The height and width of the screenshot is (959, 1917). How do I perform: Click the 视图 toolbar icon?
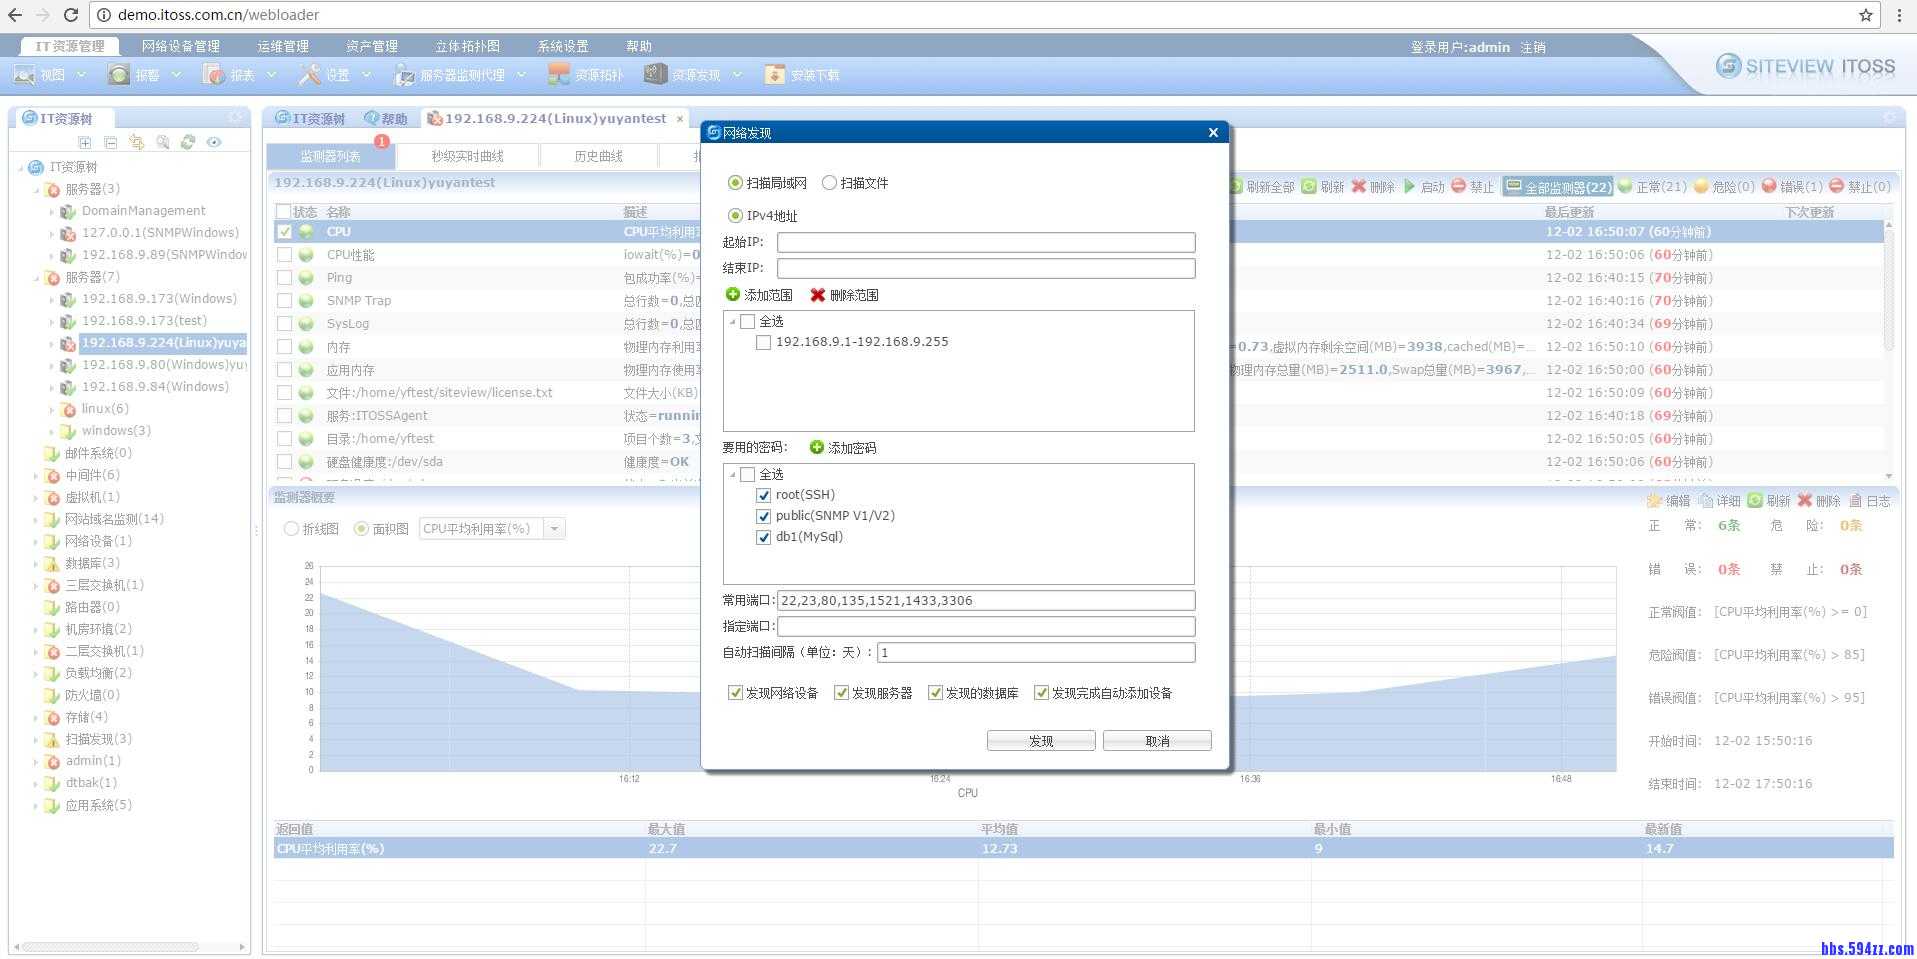tap(45, 74)
